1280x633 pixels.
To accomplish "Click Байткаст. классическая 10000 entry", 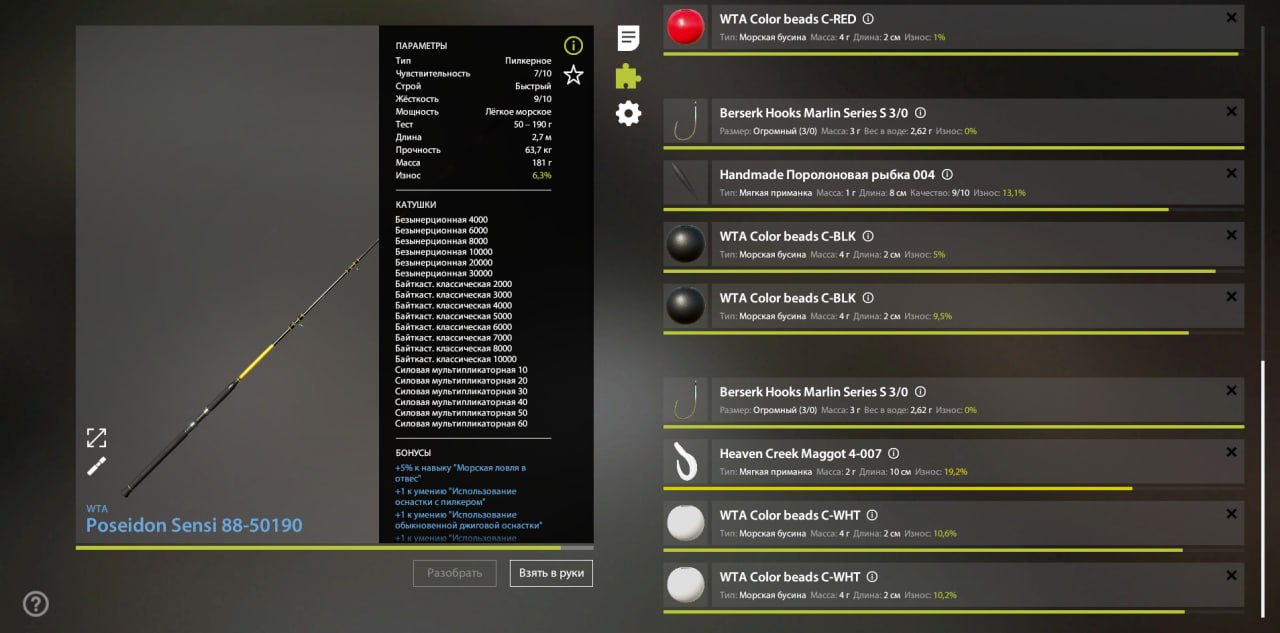I will point(456,359).
